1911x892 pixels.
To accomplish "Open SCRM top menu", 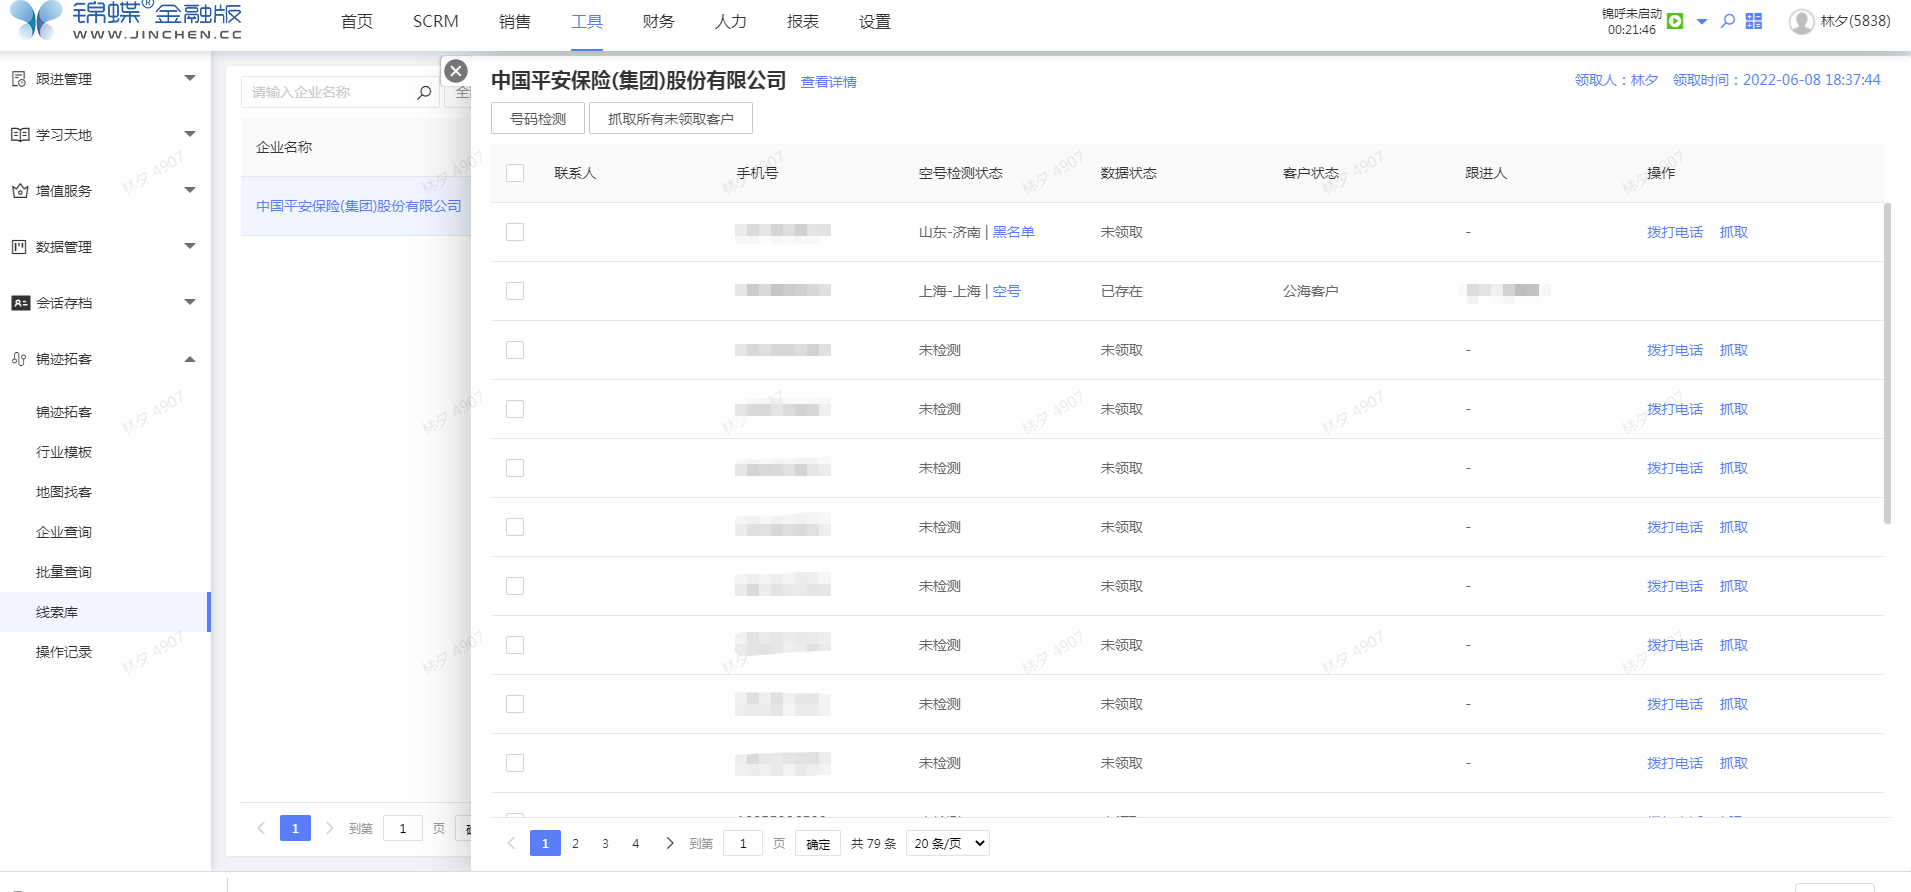I will coord(436,21).
